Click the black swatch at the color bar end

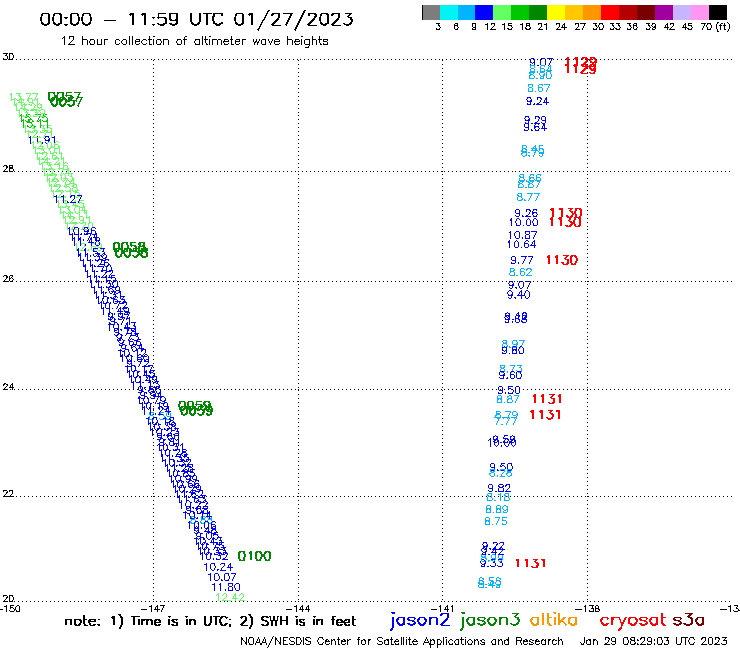point(717,12)
